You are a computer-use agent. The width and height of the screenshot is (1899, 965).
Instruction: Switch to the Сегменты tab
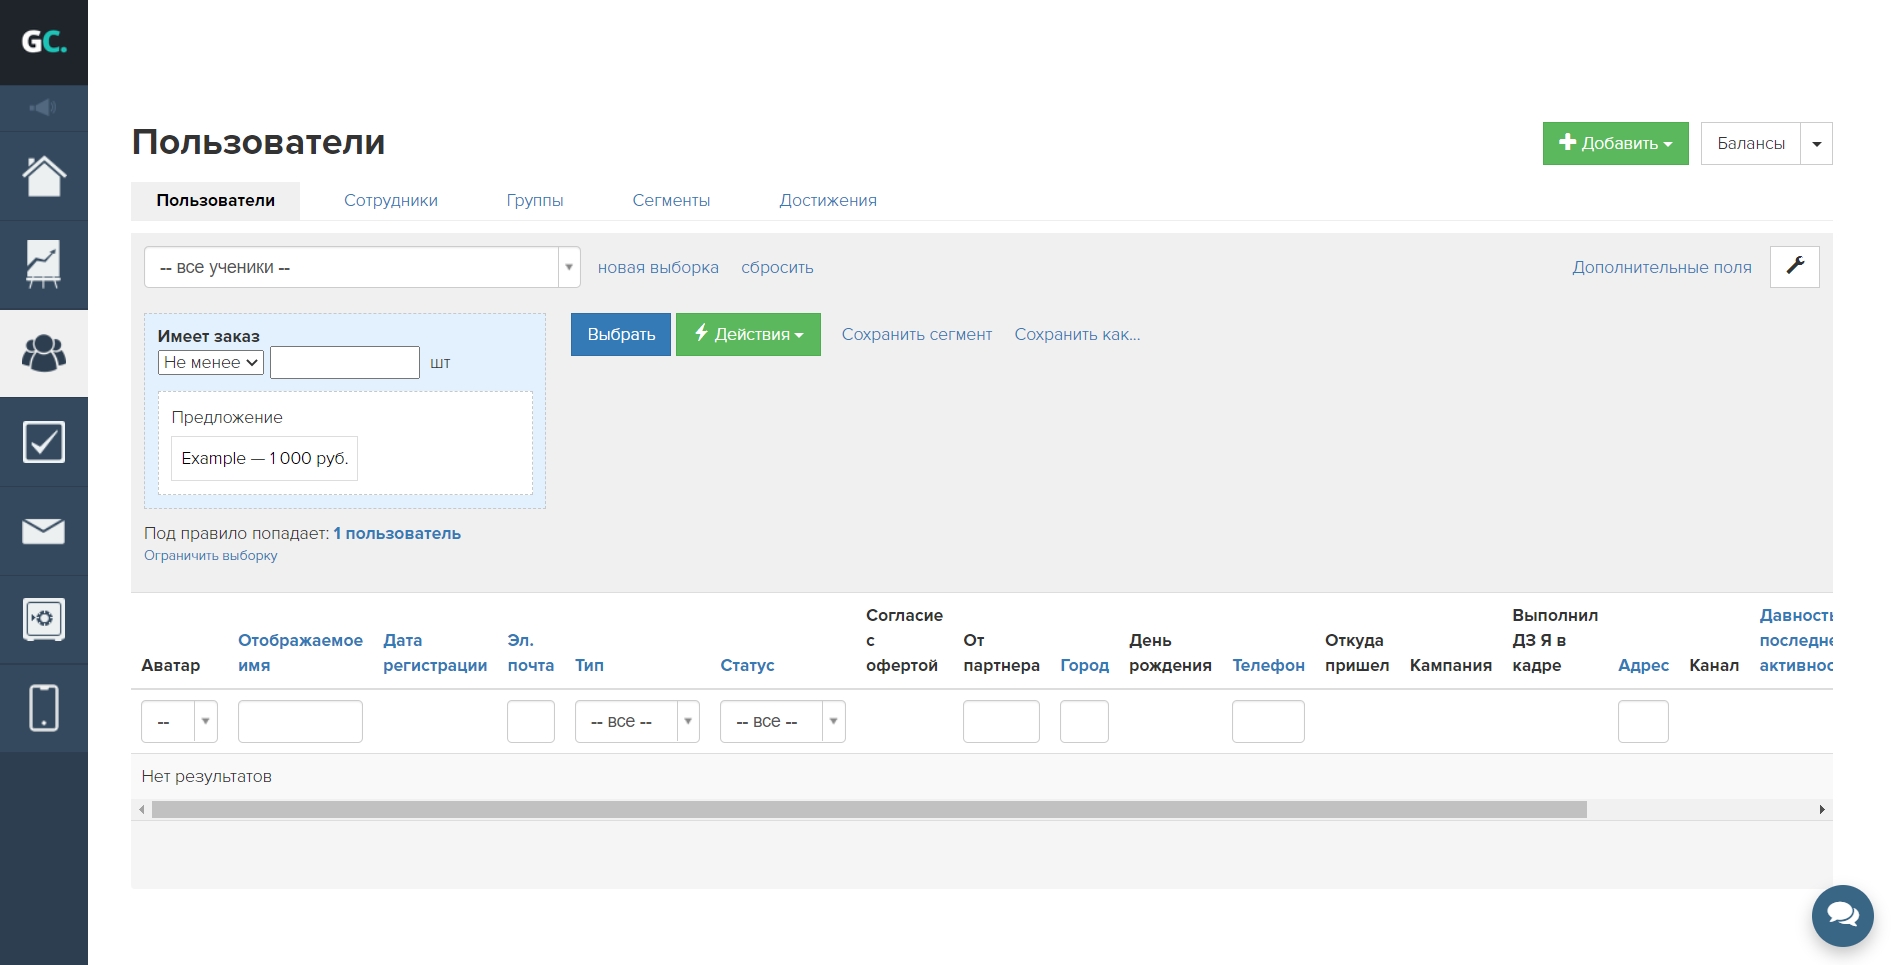point(671,201)
